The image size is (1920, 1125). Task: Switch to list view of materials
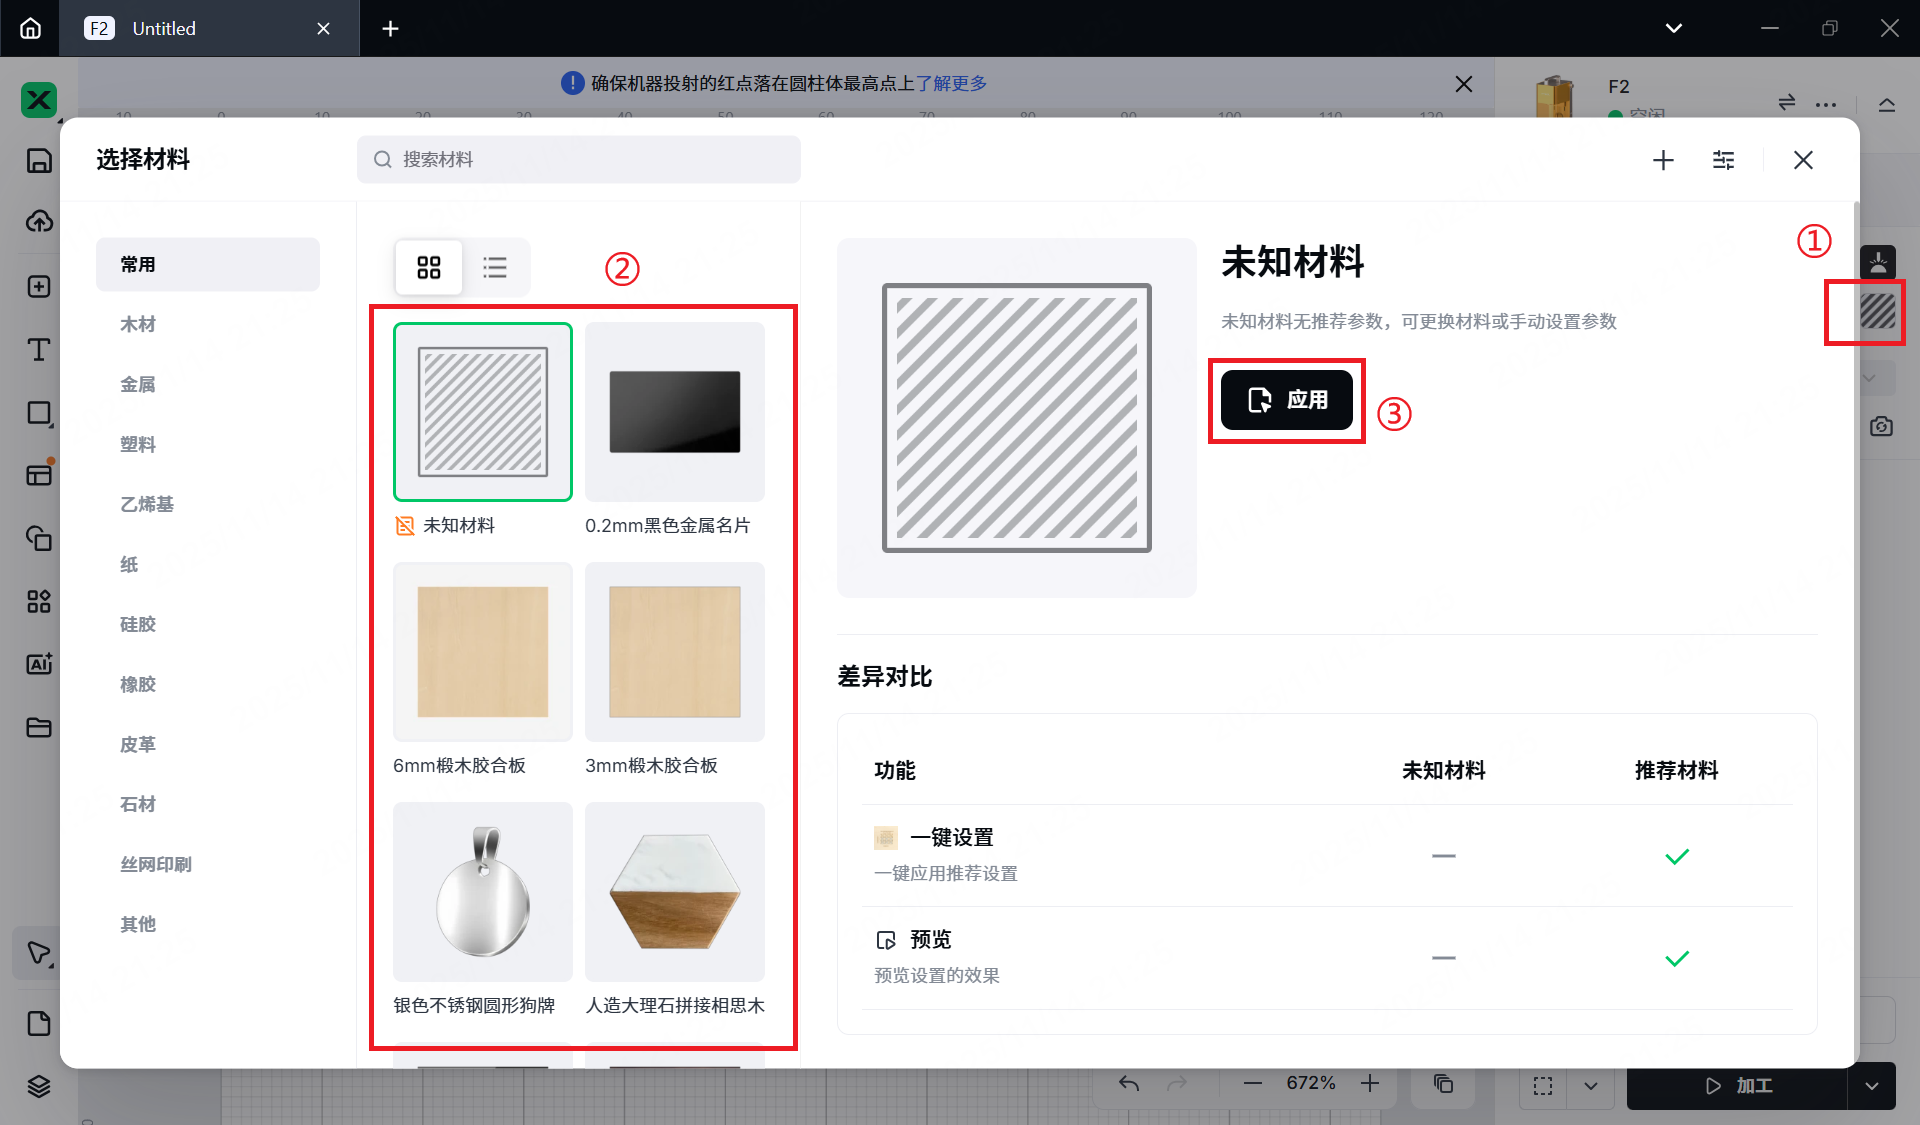click(495, 267)
